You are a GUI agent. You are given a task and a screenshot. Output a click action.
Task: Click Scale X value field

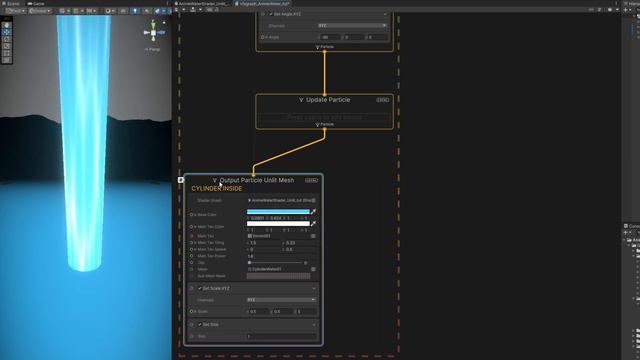pyautogui.click(x=259, y=311)
